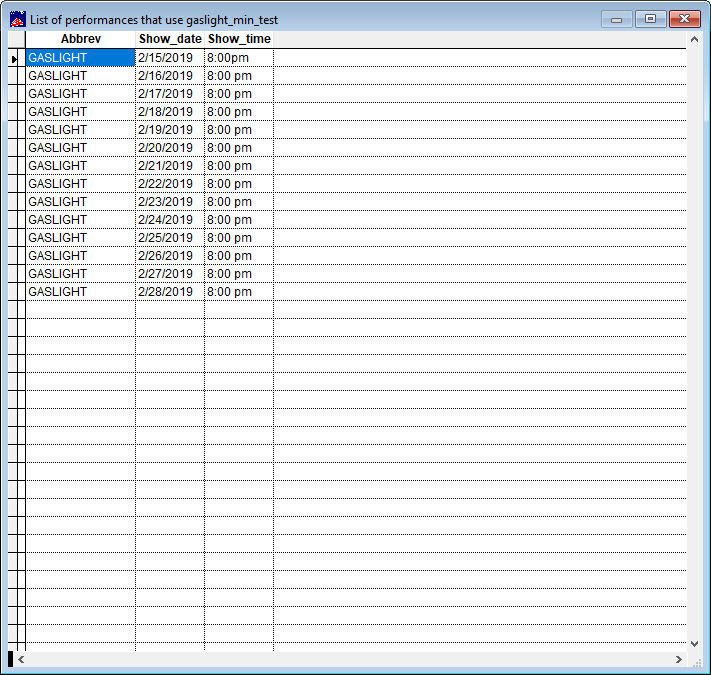Screen dimensions: 711x675
Task: Click the Abbrev column header
Action: [x=81, y=39]
